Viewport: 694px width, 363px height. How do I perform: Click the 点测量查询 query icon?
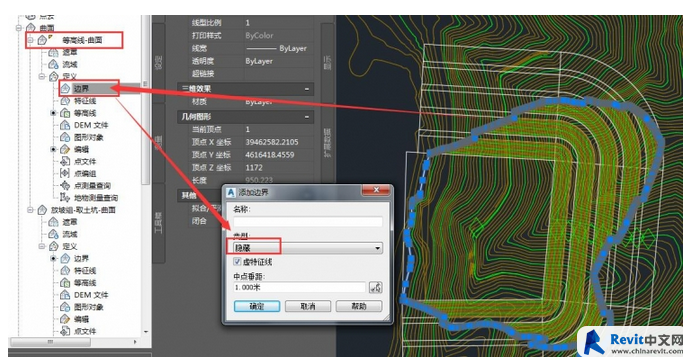click(x=65, y=185)
